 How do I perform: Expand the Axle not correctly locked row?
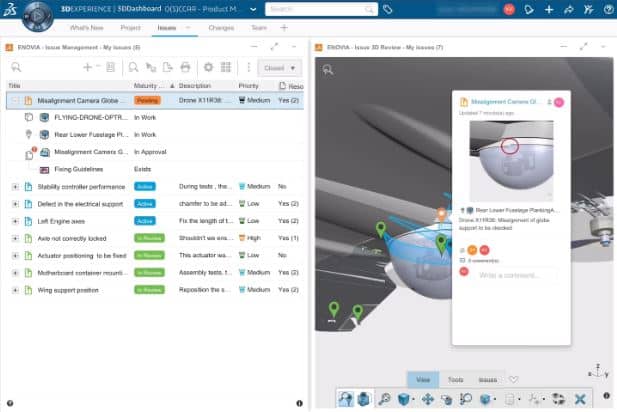15,238
